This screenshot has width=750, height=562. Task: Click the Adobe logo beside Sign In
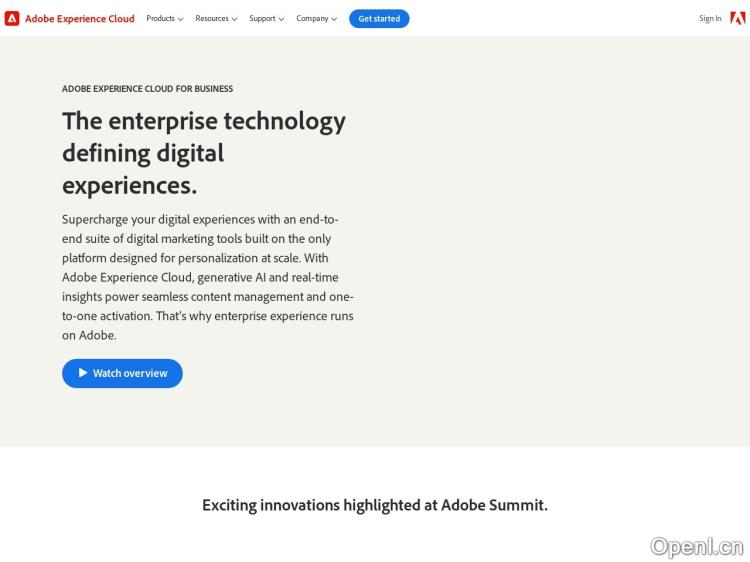tap(737, 18)
